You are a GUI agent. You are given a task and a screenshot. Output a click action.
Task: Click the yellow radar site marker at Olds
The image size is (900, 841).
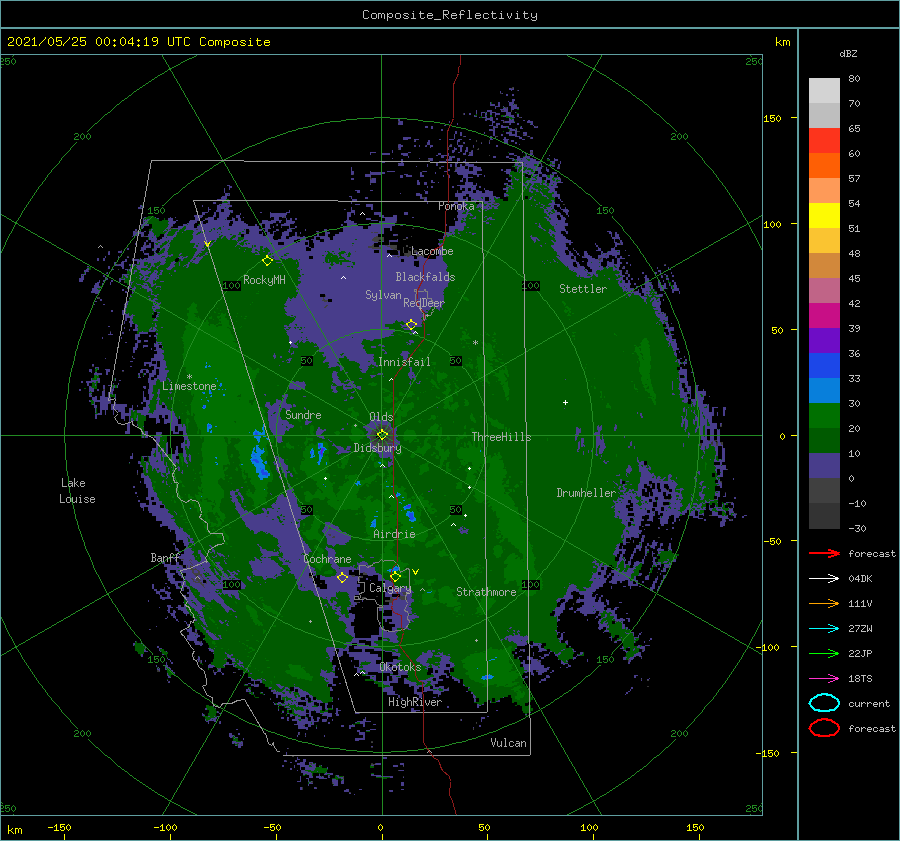click(382, 435)
